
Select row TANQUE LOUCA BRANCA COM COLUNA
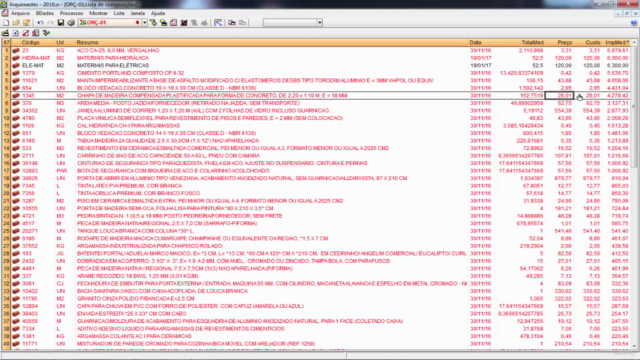316,231
